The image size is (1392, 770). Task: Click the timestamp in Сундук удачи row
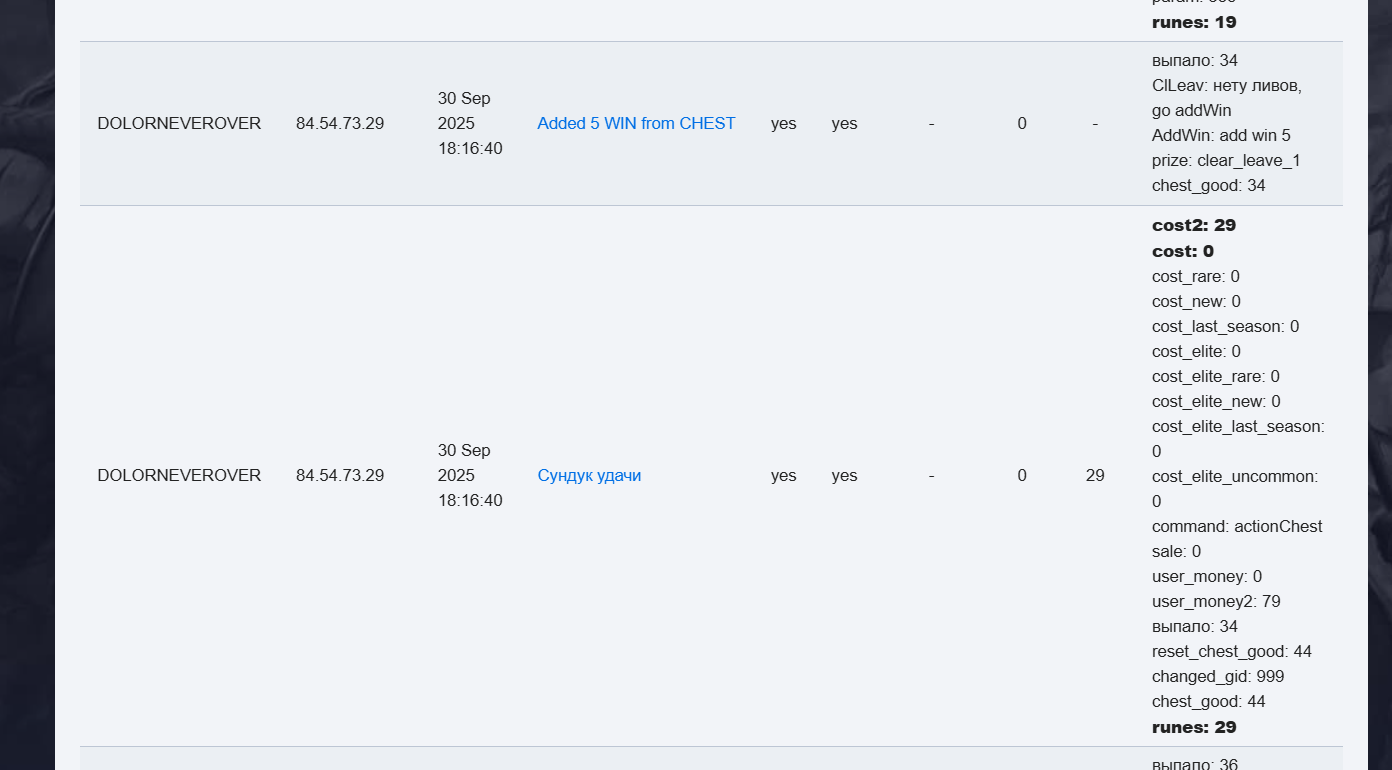tap(470, 476)
